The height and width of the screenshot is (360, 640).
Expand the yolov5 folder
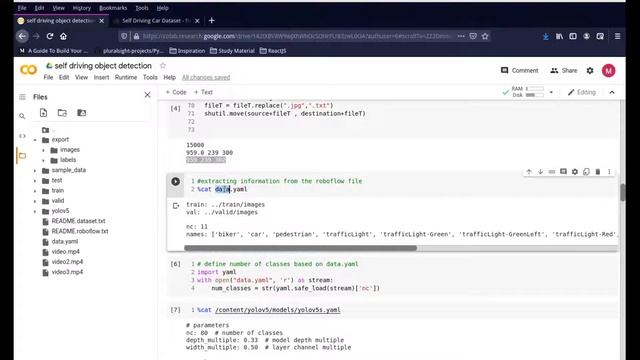[x=35, y=211]
